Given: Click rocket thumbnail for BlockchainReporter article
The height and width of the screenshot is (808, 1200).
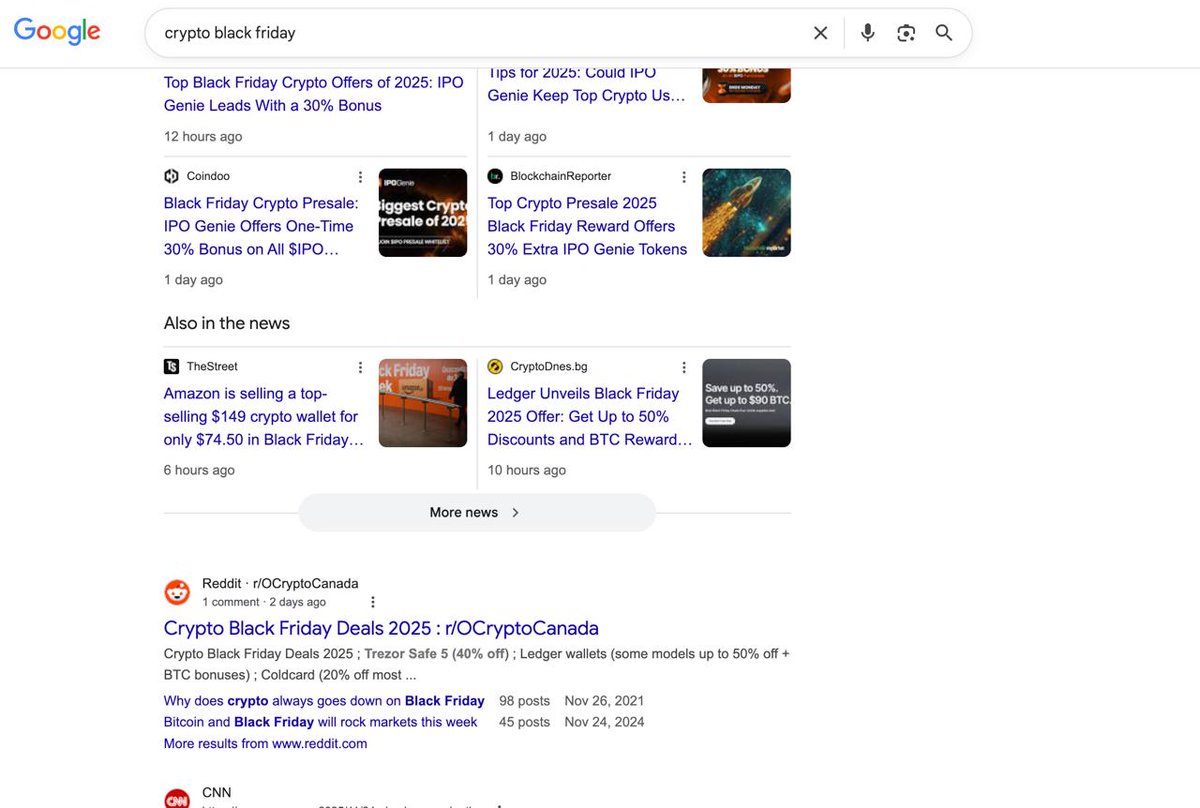Looking at the screenshot, I should coord(747,212).
